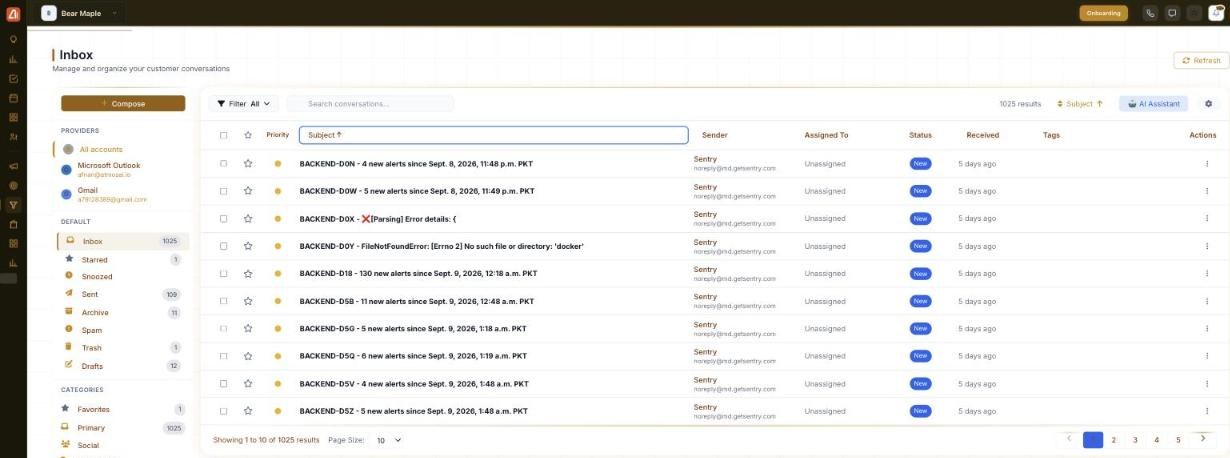This screenshot has height=458, width=1230.
Task: Star the BACKEND-D5B conversation
Action: 248,301
